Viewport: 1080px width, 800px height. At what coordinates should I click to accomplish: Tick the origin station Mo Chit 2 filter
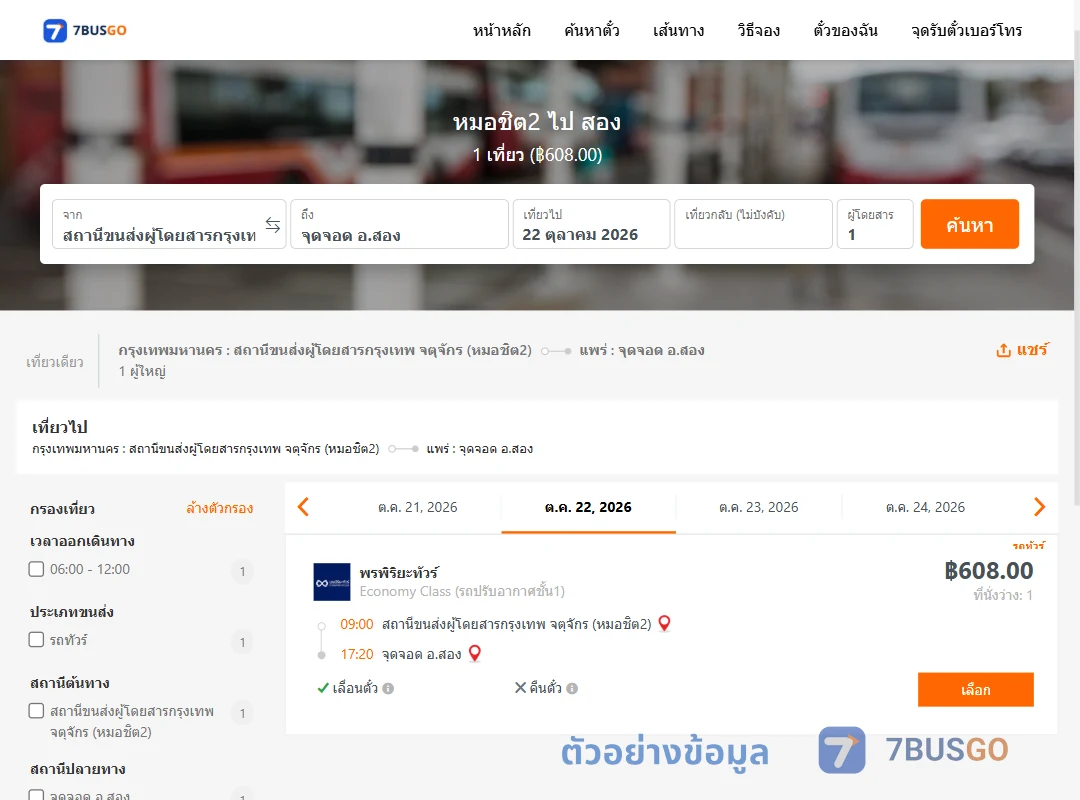tap(37, 710)
